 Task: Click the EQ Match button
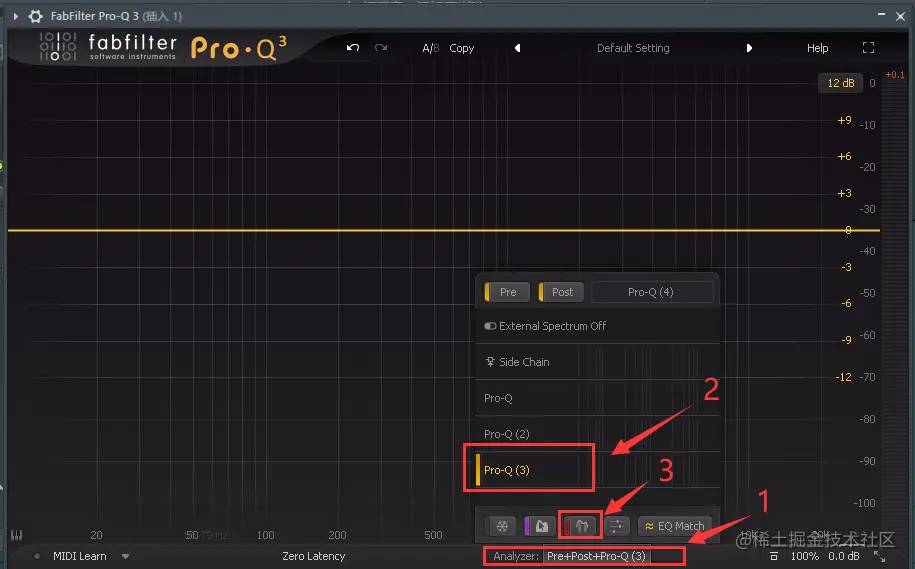click(675, 526)
